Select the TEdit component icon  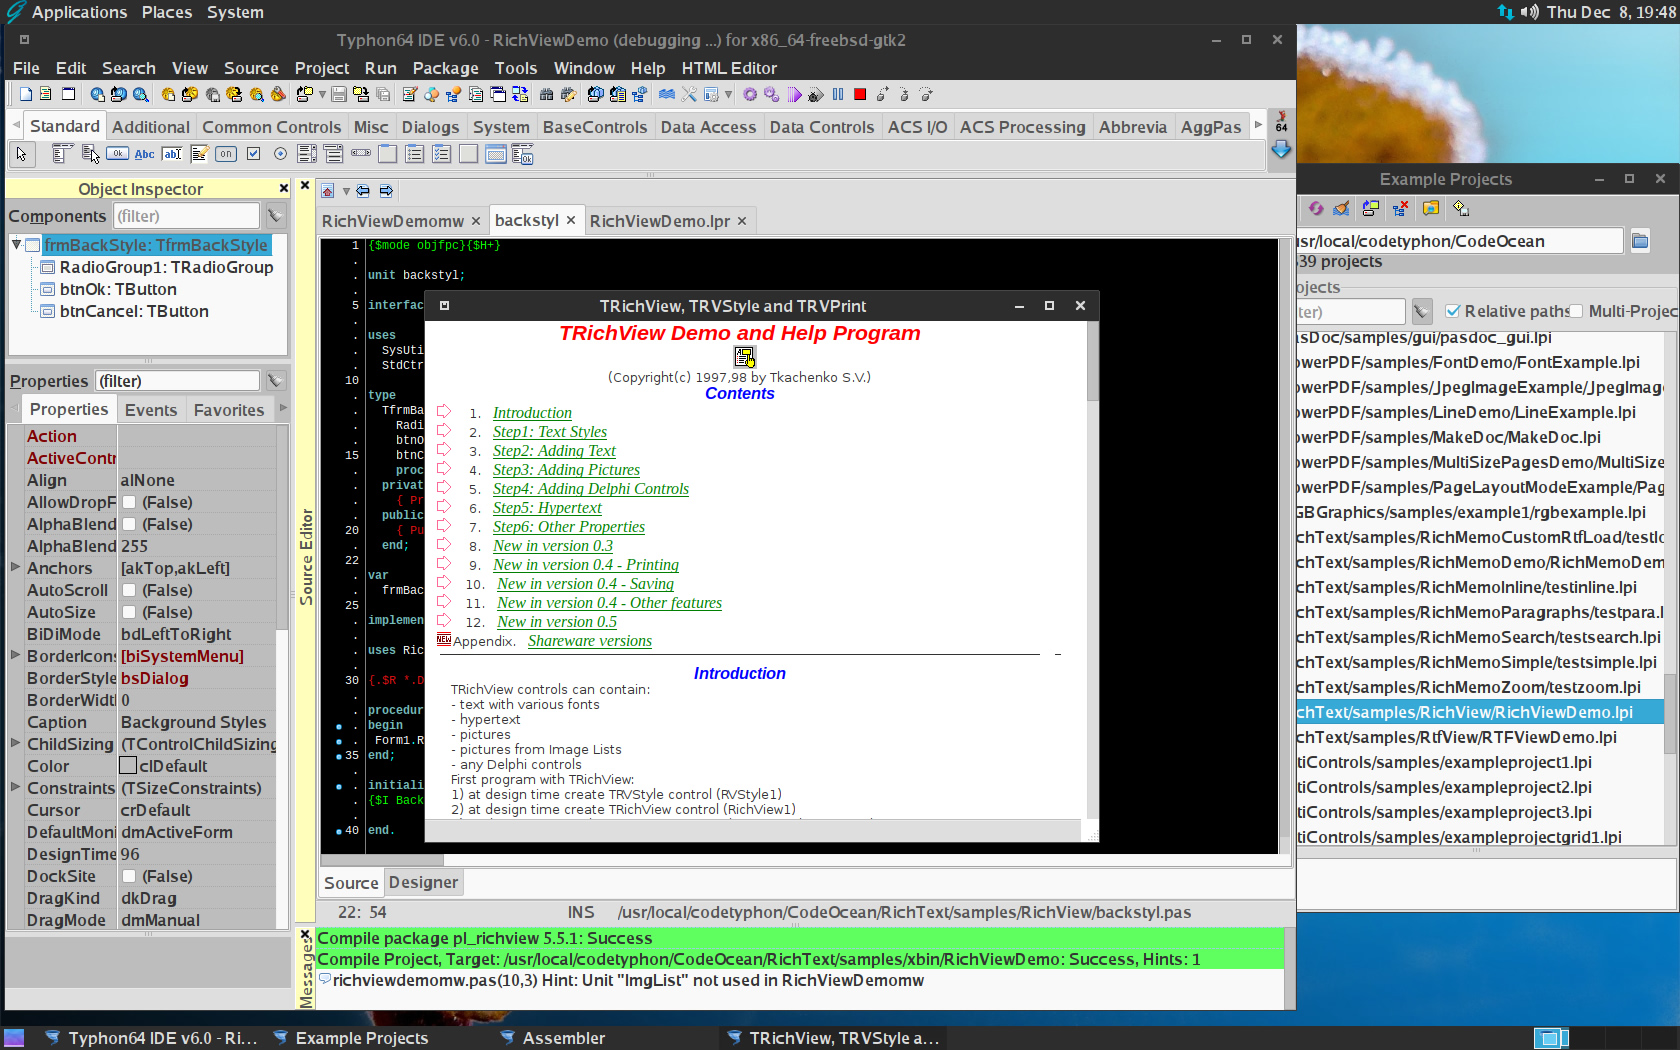tap(172, 154)
